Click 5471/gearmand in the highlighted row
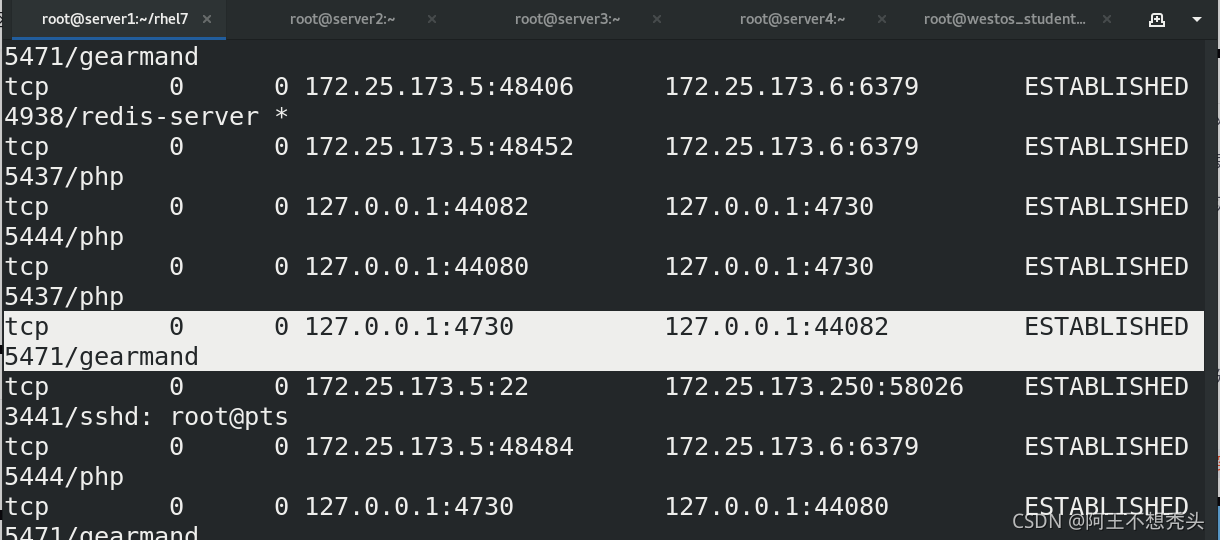Screen dimensions: 1220x540 coord(101,357)
